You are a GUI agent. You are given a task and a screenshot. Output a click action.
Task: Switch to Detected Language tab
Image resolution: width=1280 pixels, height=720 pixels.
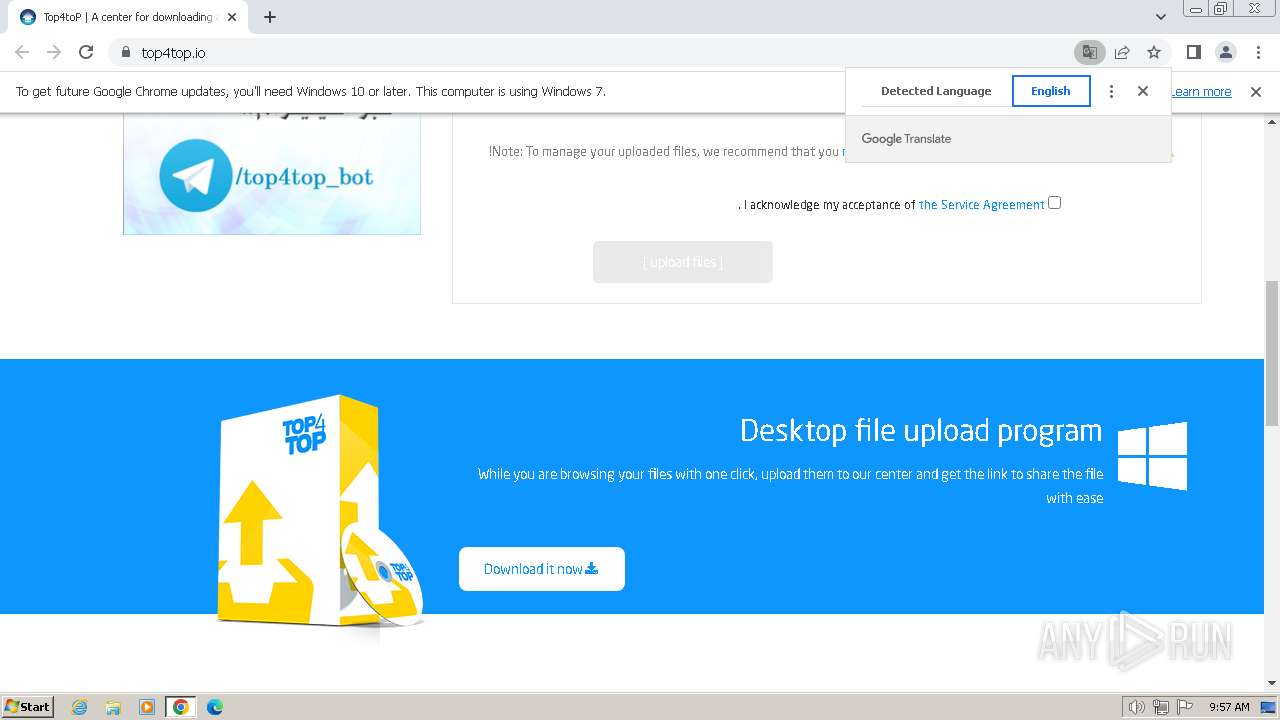[x=936, y=91]
